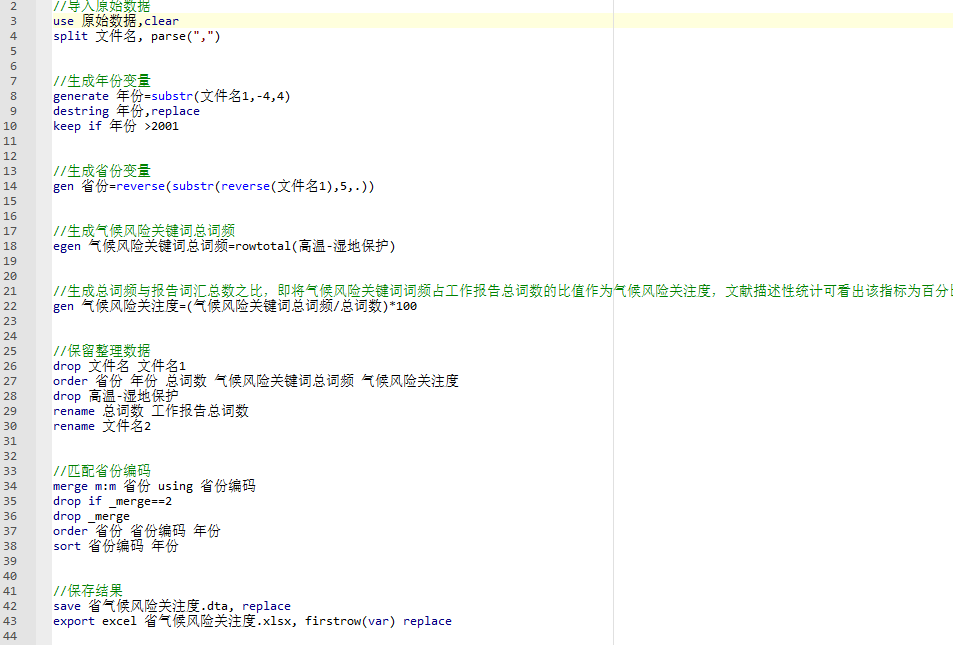
Task: Click the 'save 省气候风险关注度.dta' line
Action: [x=172, y=606]
